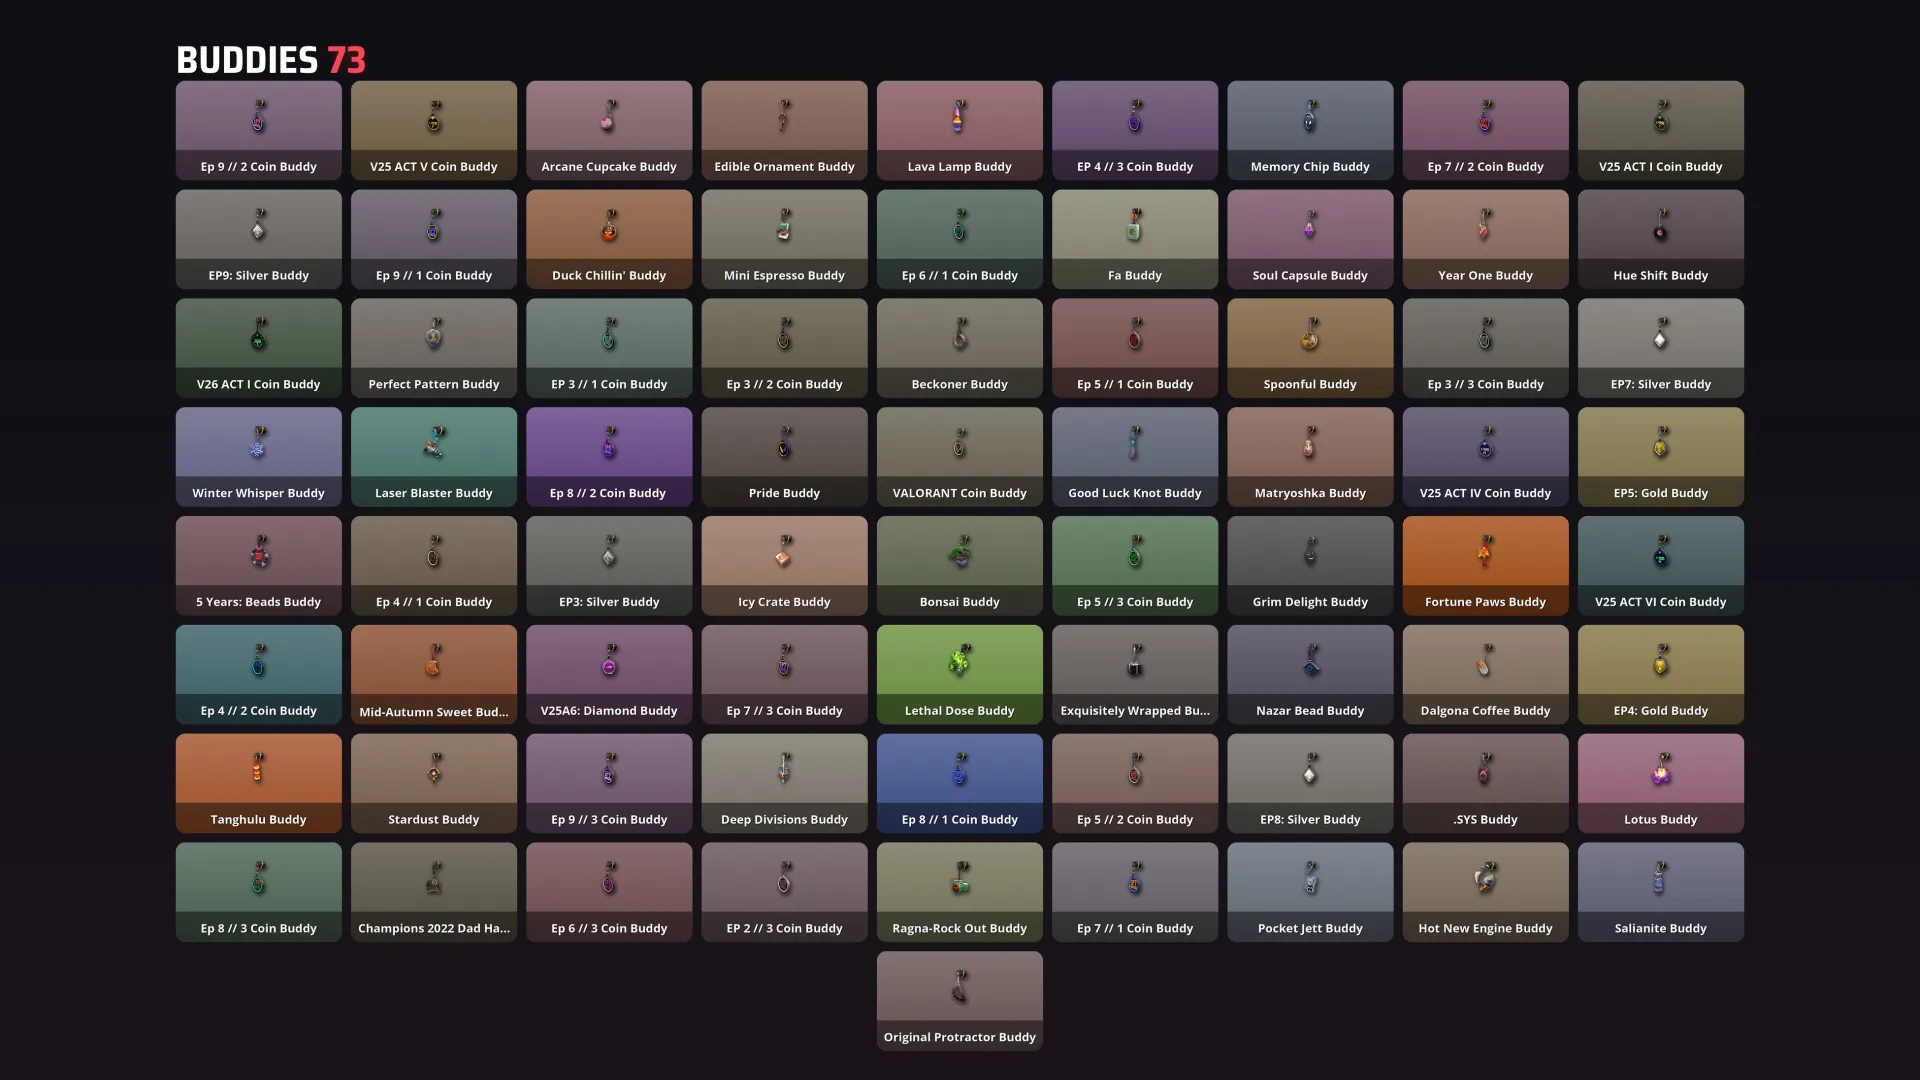
Task: Click the Dalgona Coffee Buddy card
Action: point(1485,675)
